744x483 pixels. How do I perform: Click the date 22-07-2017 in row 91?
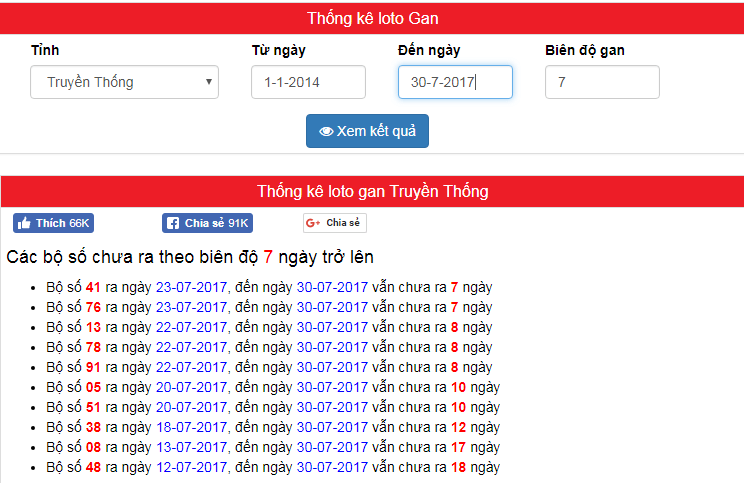[191, 367]
